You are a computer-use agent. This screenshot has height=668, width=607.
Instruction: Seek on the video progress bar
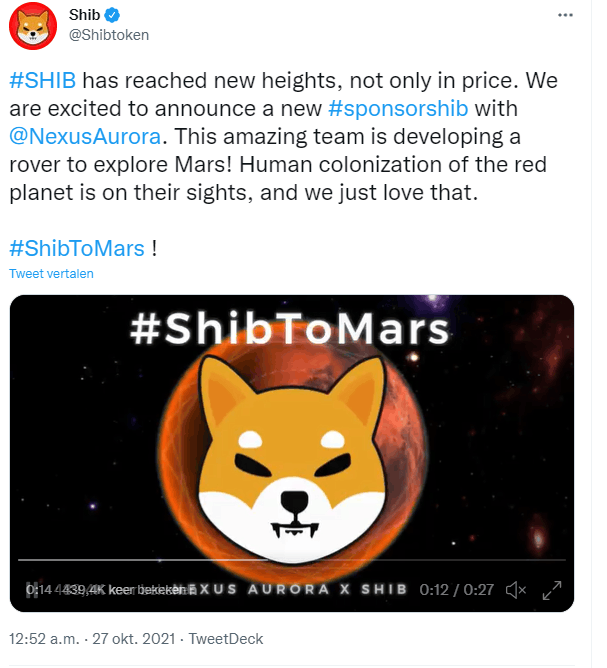click(290, 560)
